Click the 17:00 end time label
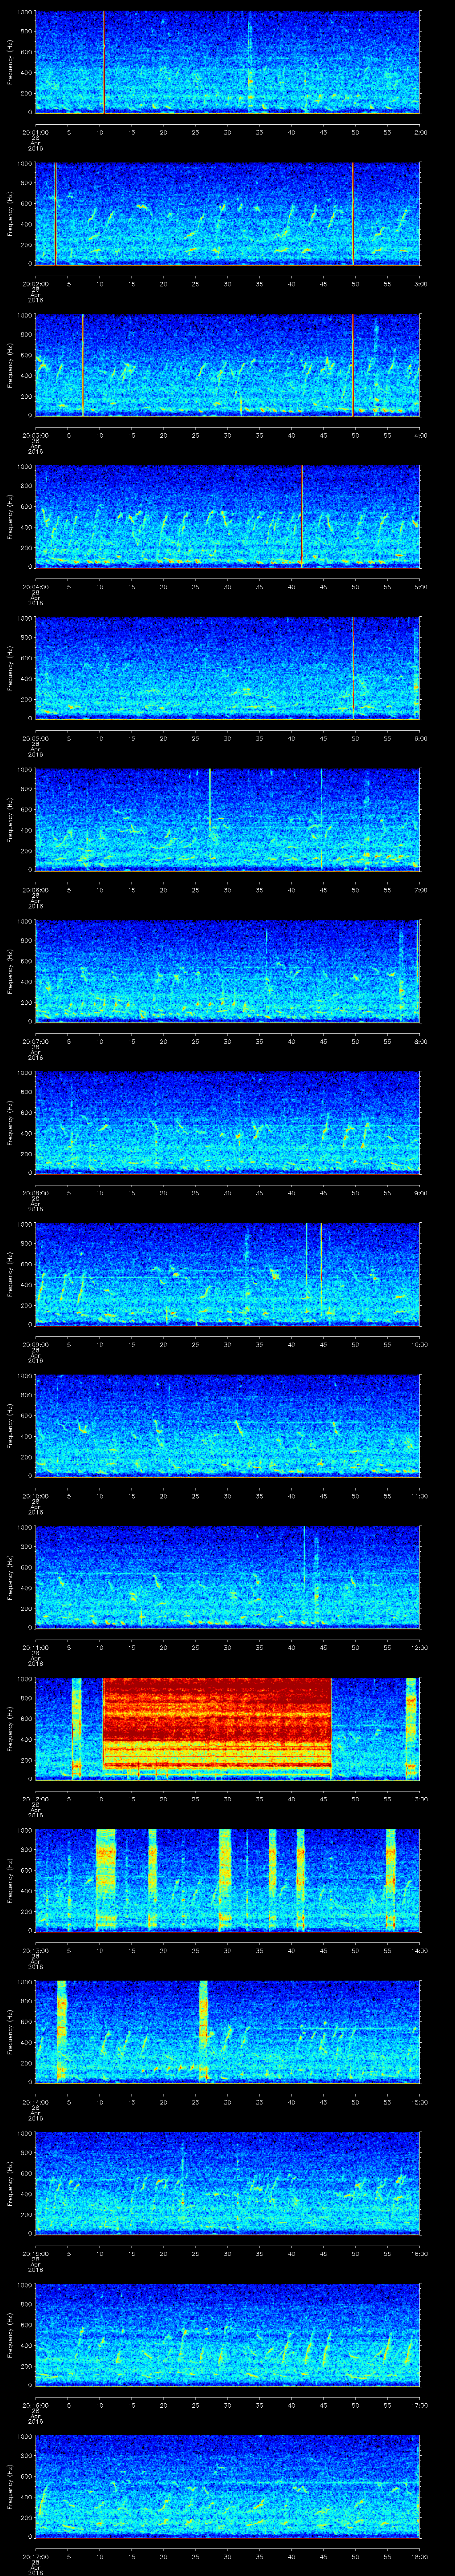Screen dimensions: 455x2576 (420, 2405)
